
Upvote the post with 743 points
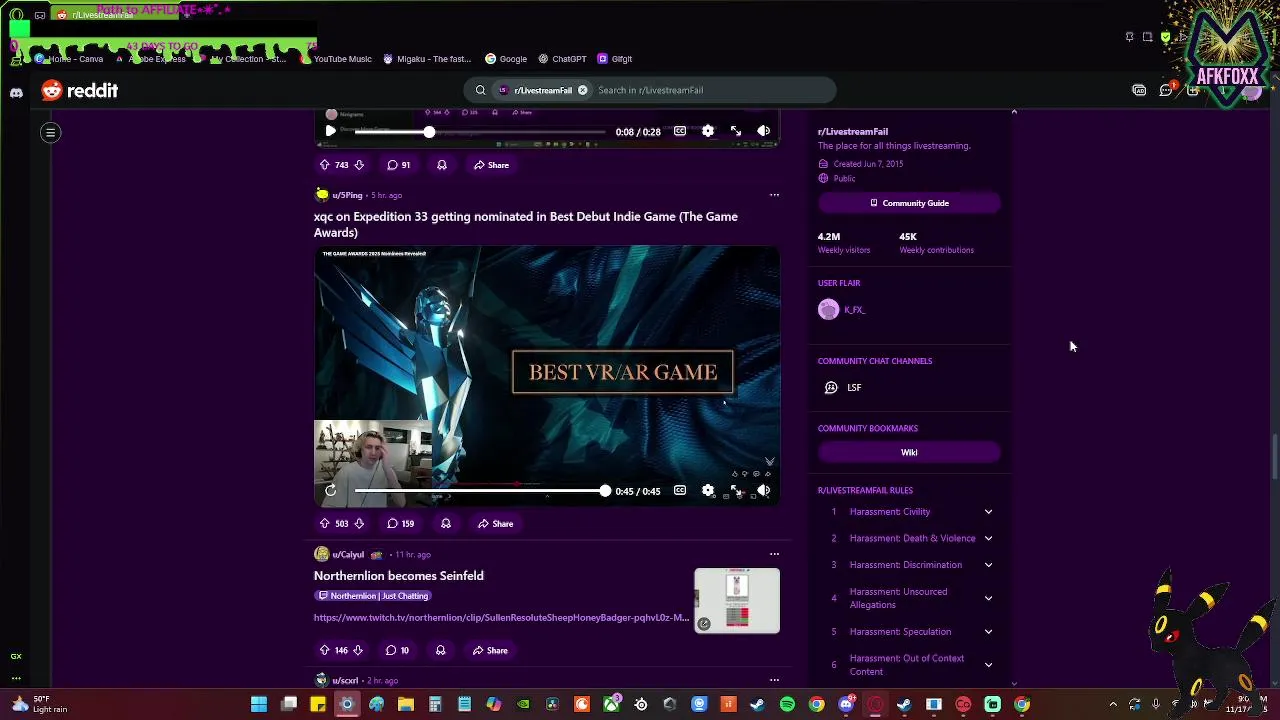pyautogui.click(x=324, y=165)
